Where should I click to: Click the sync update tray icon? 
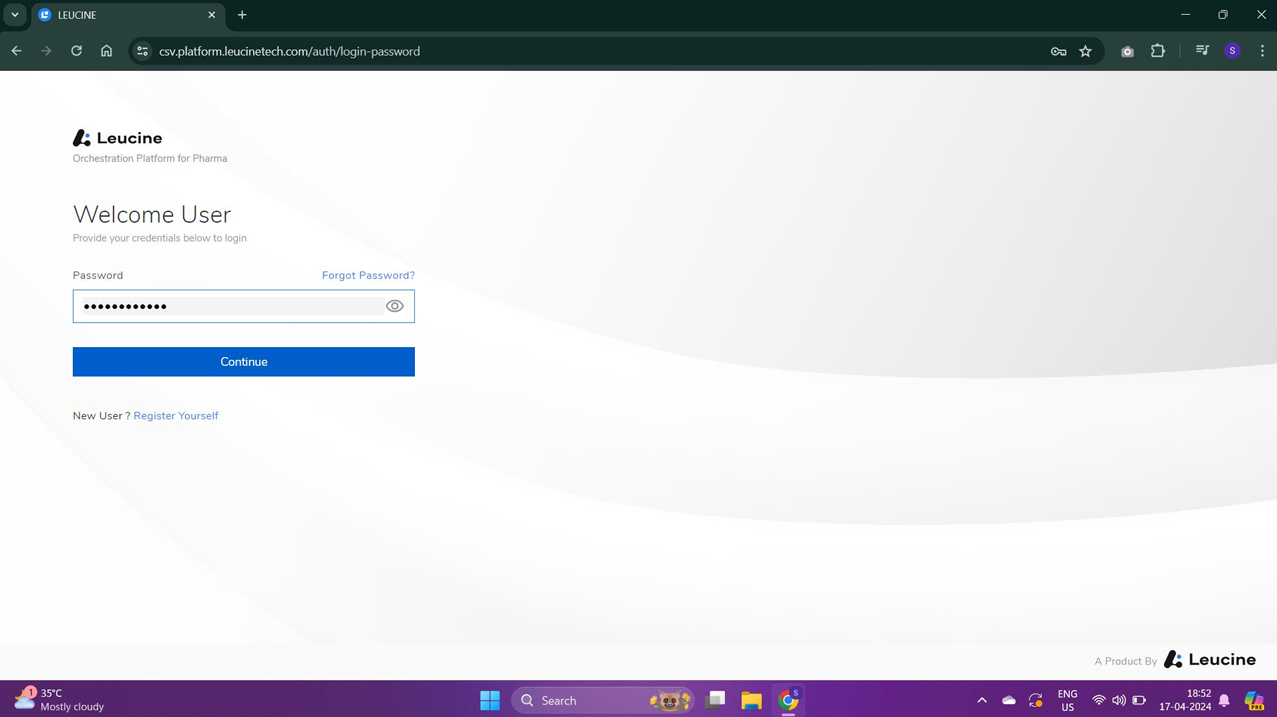pos(1036,700)
